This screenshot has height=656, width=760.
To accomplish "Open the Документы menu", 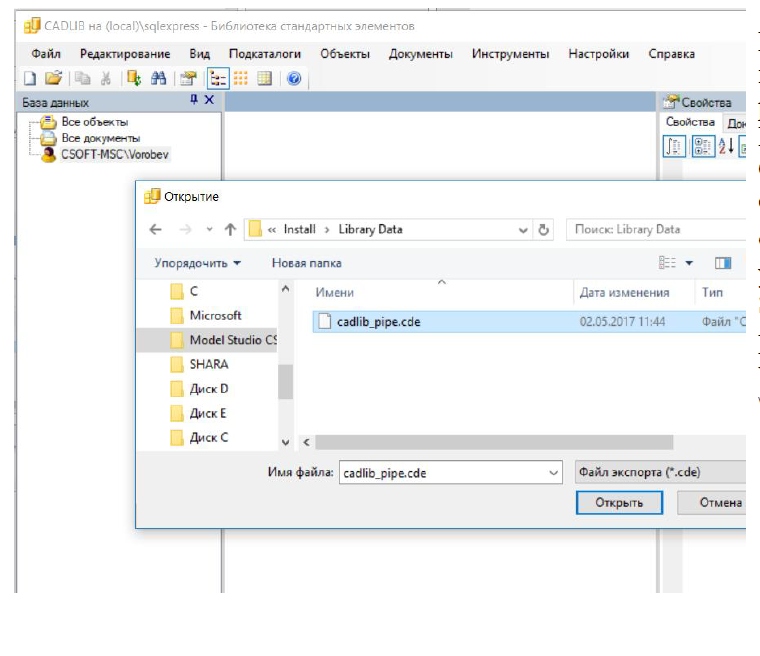I will tap(420, 54).
